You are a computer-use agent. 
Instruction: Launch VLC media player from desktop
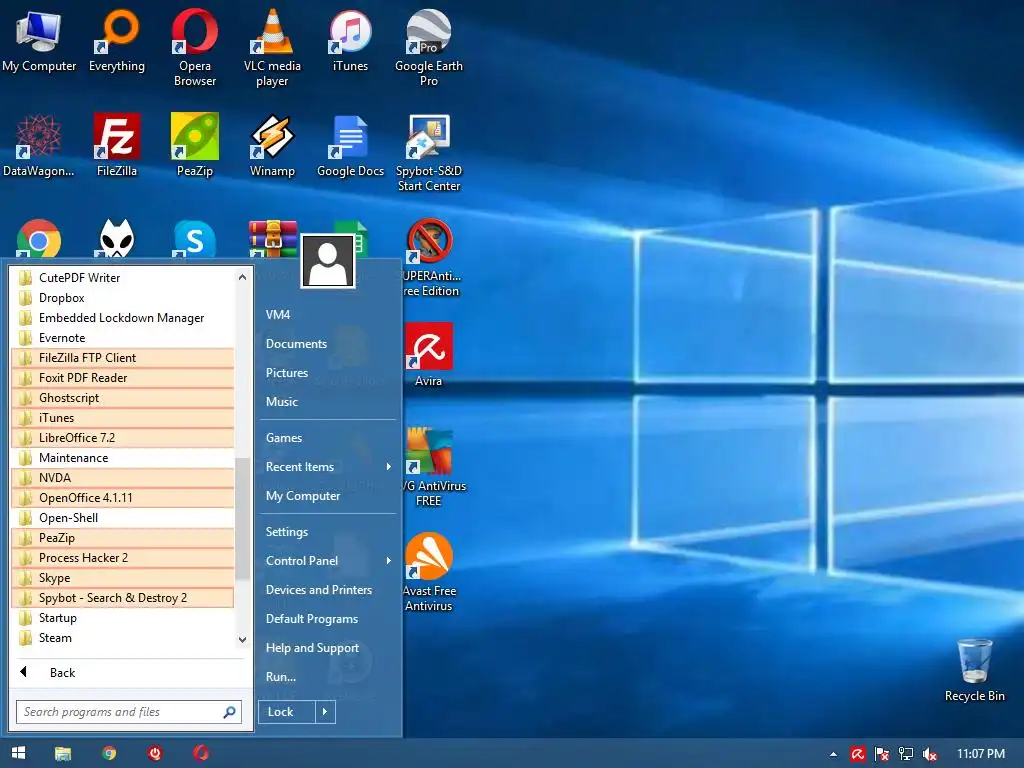click(272, 47)
